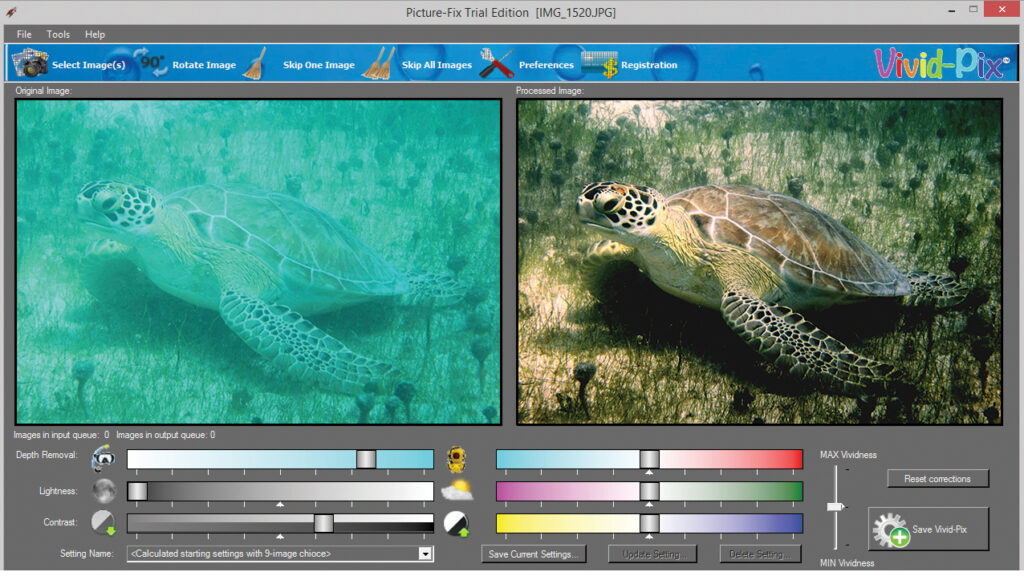Click the Select Image(s) camera icon
Screen dimensions: 1024x576
coord(29,64)
